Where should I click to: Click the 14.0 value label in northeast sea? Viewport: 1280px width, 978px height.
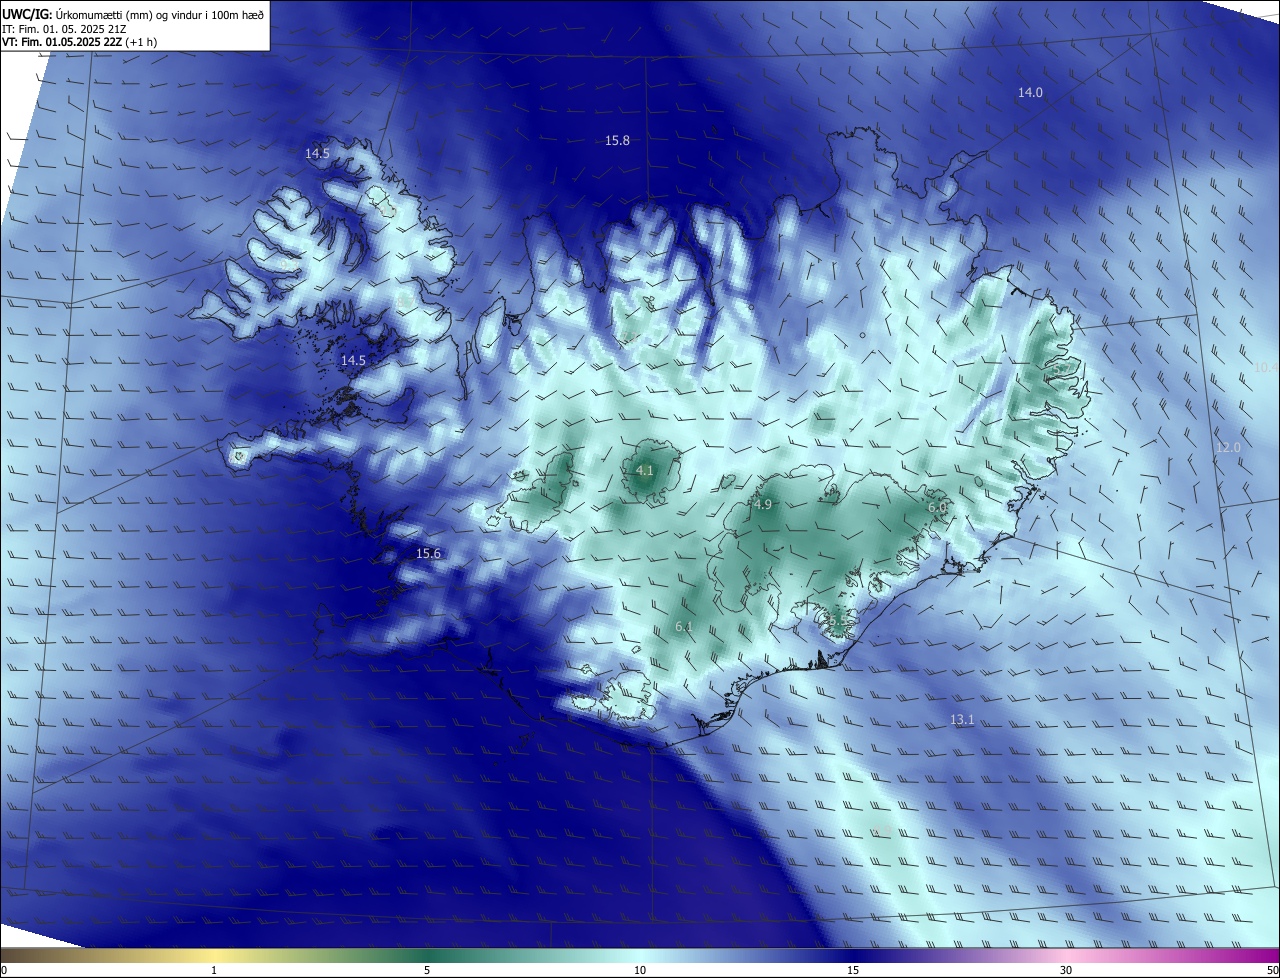pyautogui.click(x=1030, y=92)
